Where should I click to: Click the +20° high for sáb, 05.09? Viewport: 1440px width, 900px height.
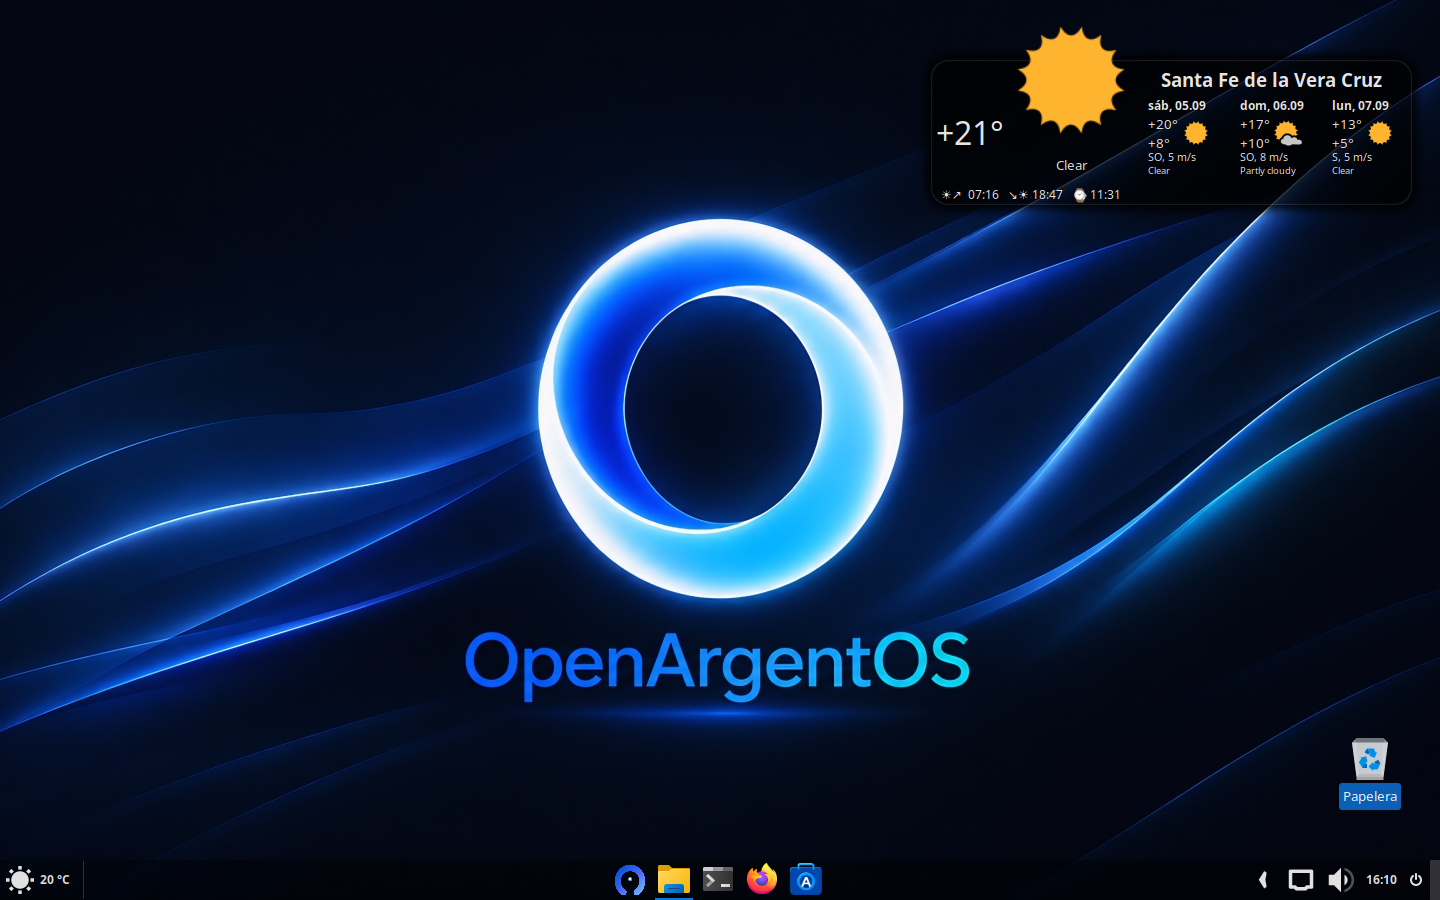coord(1162,125)
